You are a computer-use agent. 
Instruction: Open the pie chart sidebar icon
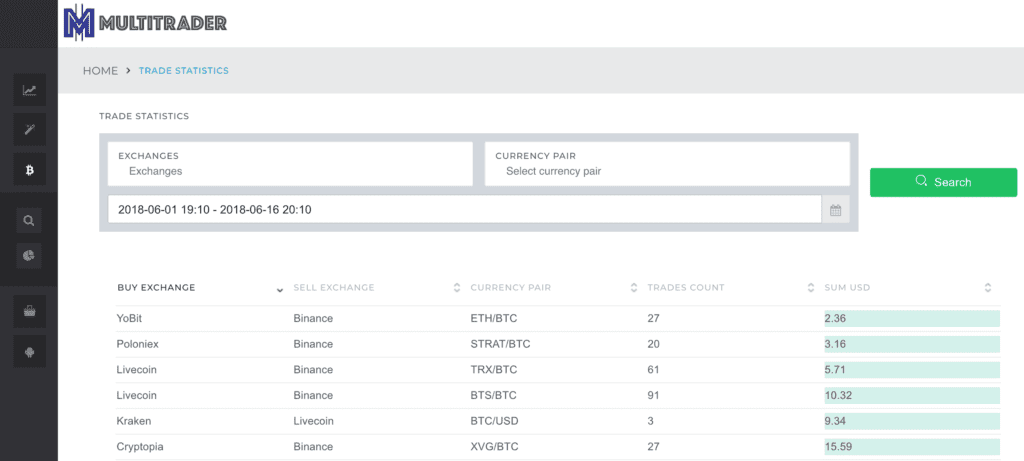[x=29, y=255]
